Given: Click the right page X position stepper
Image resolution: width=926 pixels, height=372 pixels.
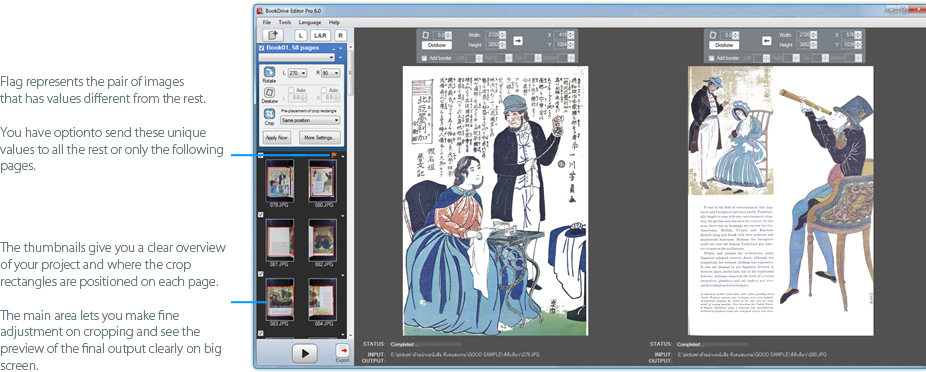Looking at the screenshot, I should [x=858, y=35].
